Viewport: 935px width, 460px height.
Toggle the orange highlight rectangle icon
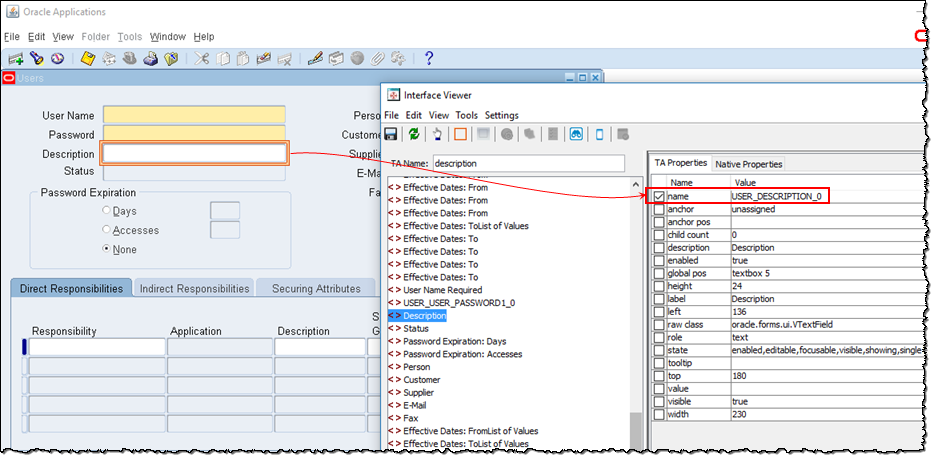[460, 134]
